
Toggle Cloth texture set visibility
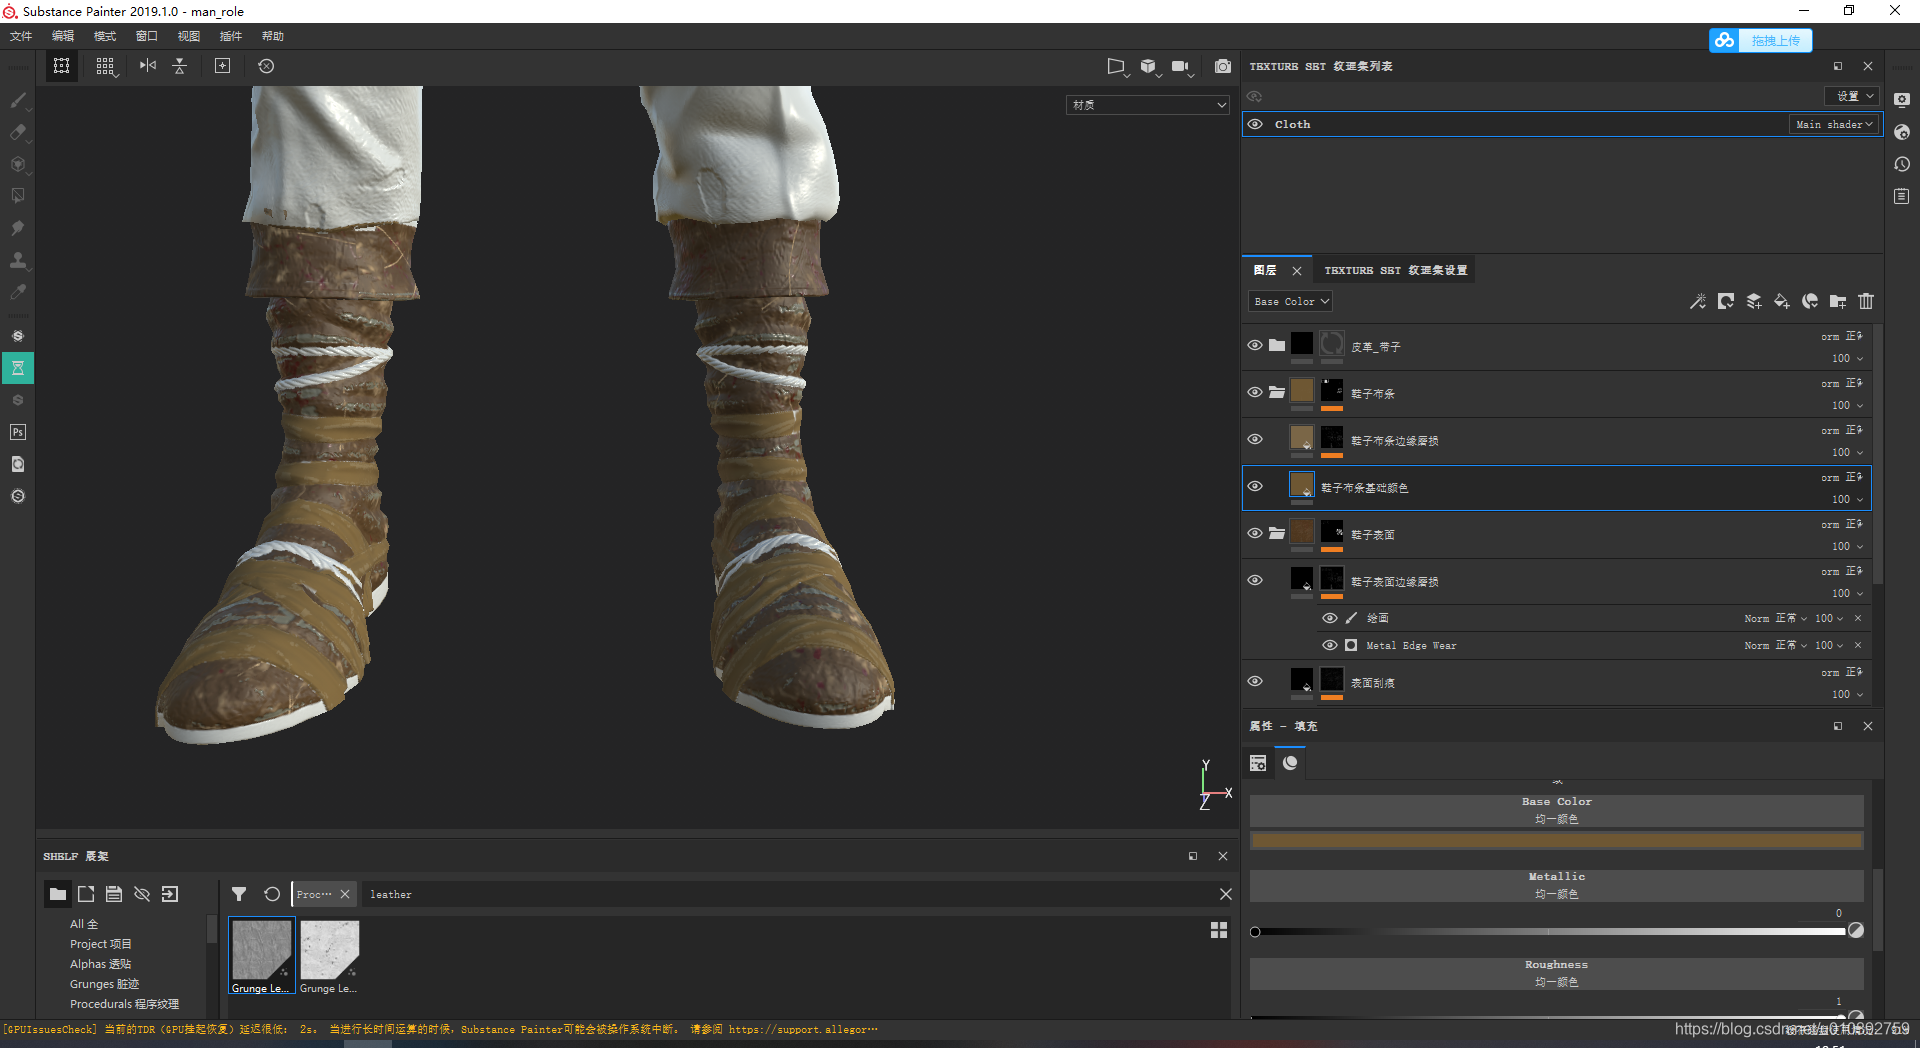pos(1255,124)
